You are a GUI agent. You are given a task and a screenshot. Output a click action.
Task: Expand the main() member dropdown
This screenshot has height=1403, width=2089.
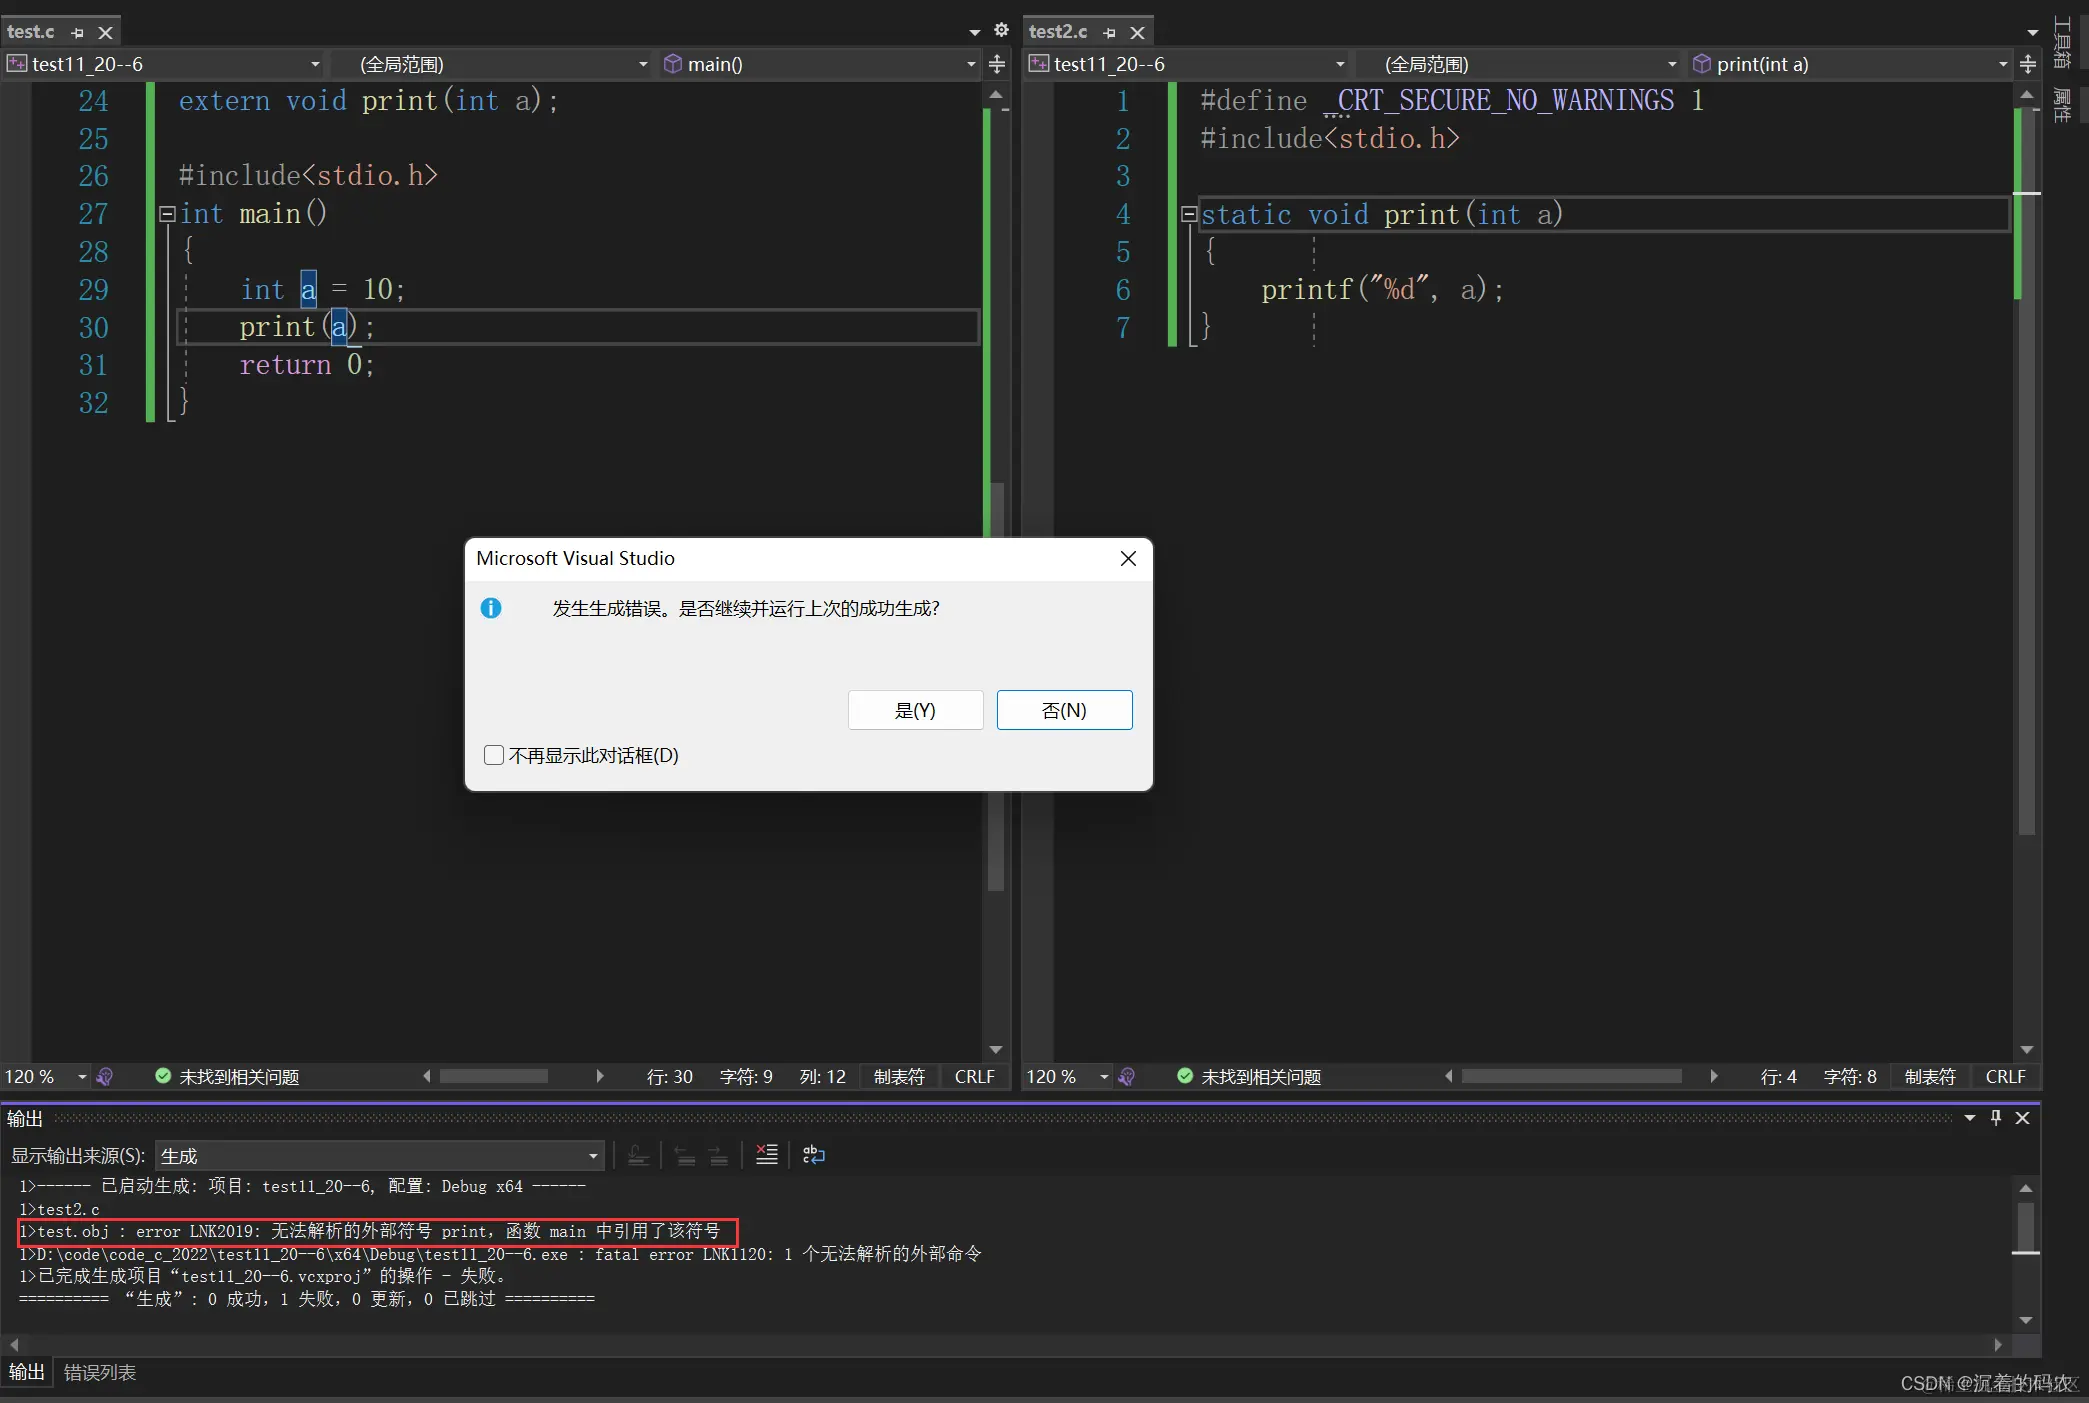[970, 65]
